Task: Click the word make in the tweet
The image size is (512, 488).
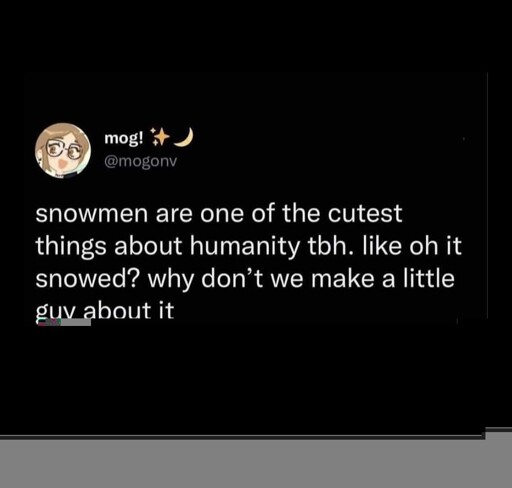Action: click(342, 278)
